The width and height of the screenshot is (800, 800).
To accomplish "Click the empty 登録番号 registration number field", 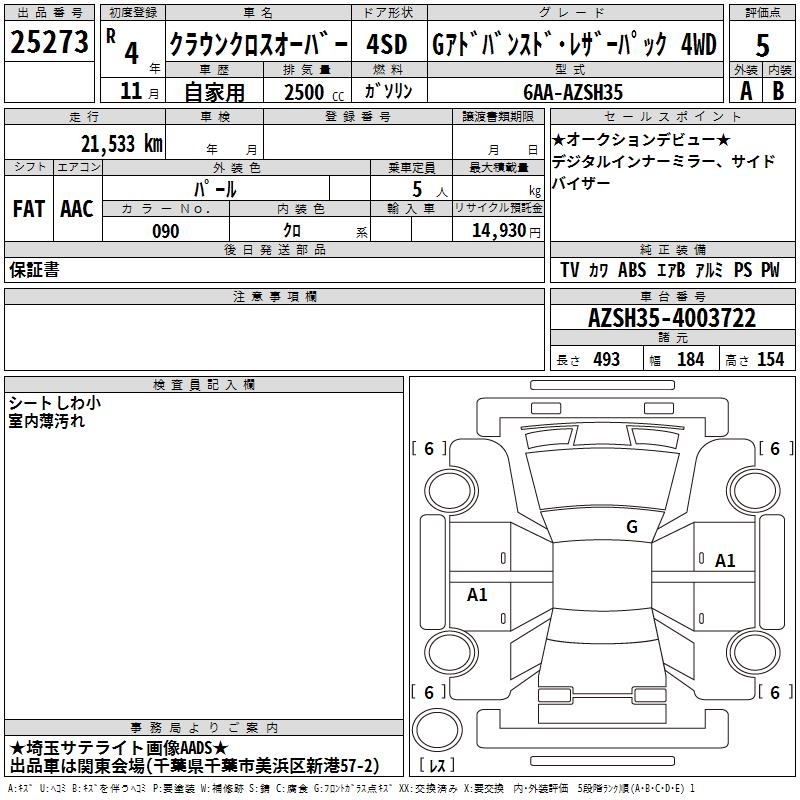I will click(x=358, y=141).
